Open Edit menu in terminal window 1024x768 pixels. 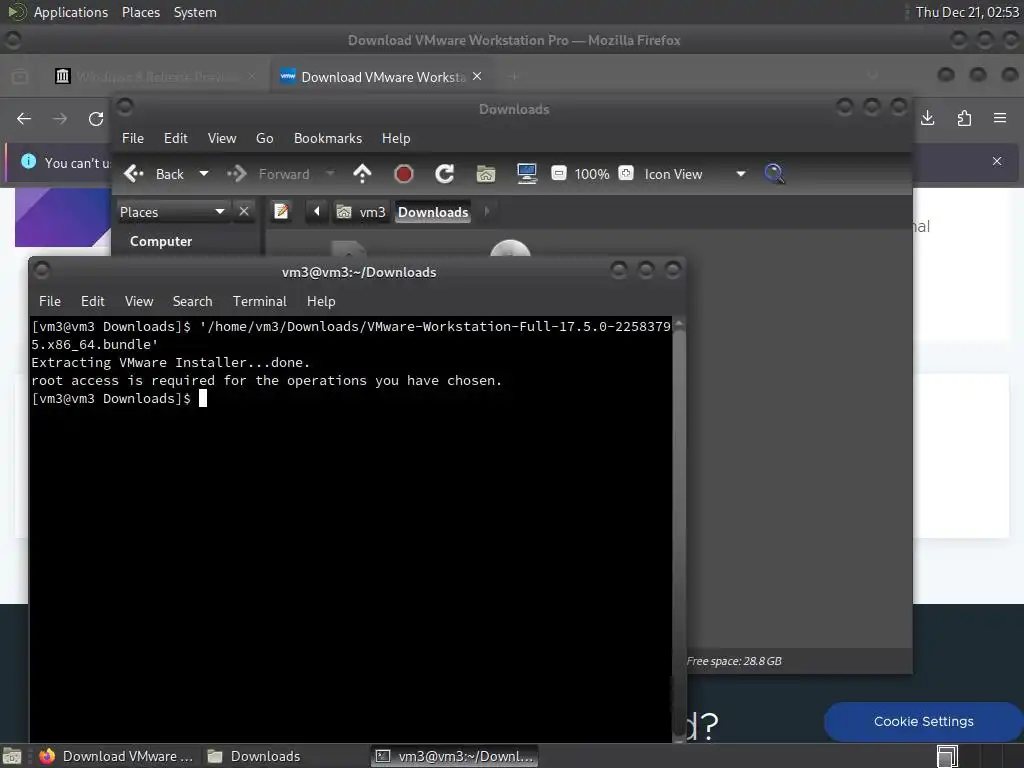pos(93,301)
